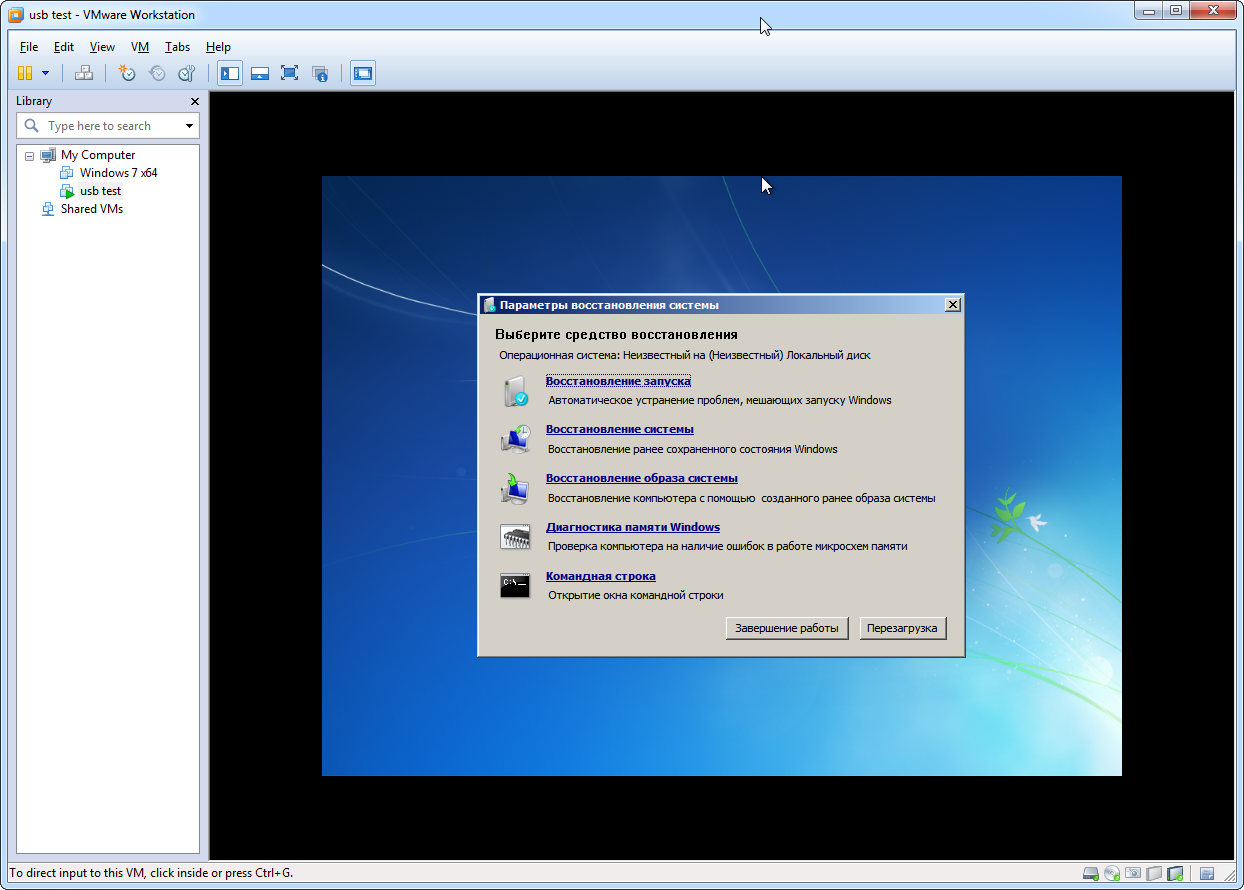Click the CD/DVD drive status icon

[1112, 874]
